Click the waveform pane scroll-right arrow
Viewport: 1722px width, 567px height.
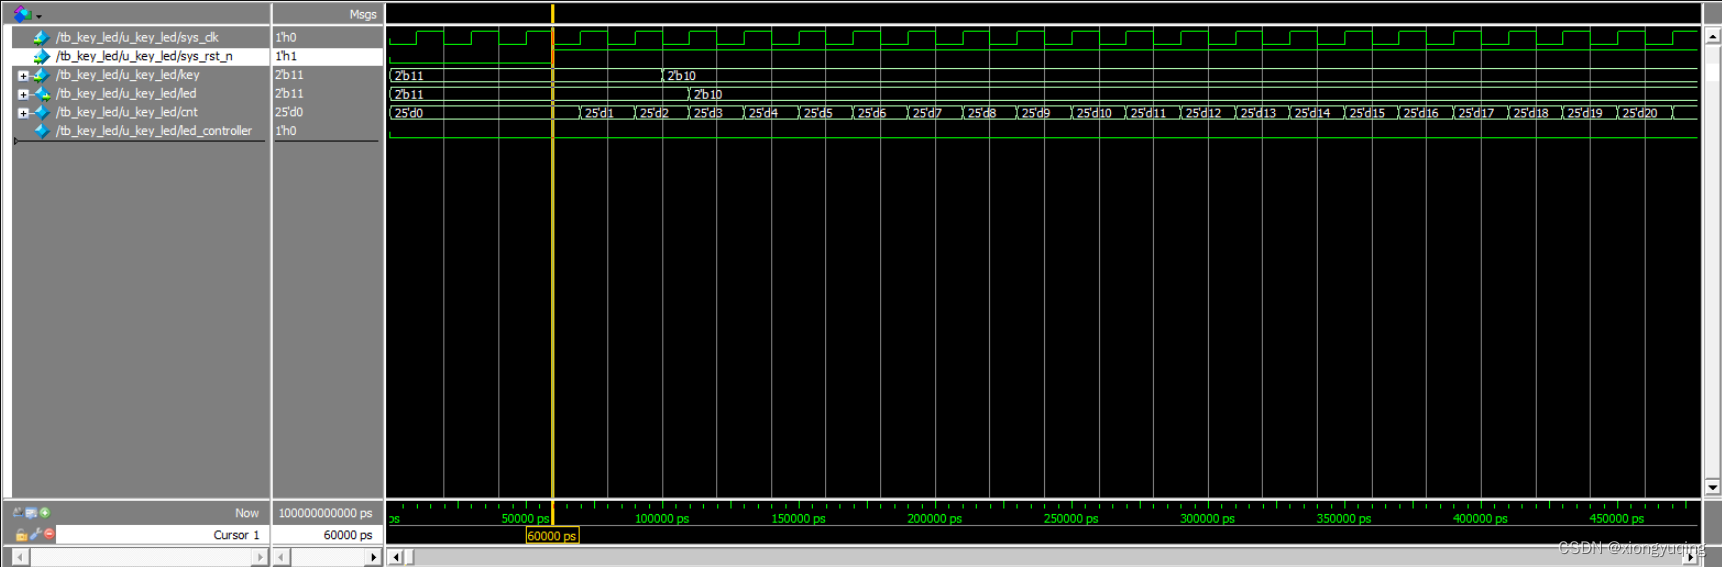(1692, 557)
